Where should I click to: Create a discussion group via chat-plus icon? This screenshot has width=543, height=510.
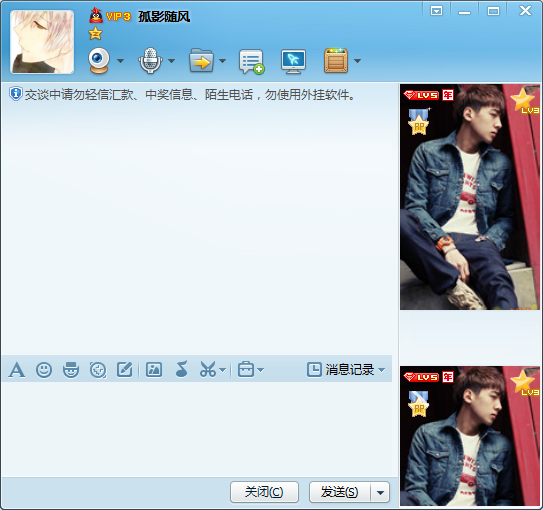pyautogui.click(x=252, y=62)
